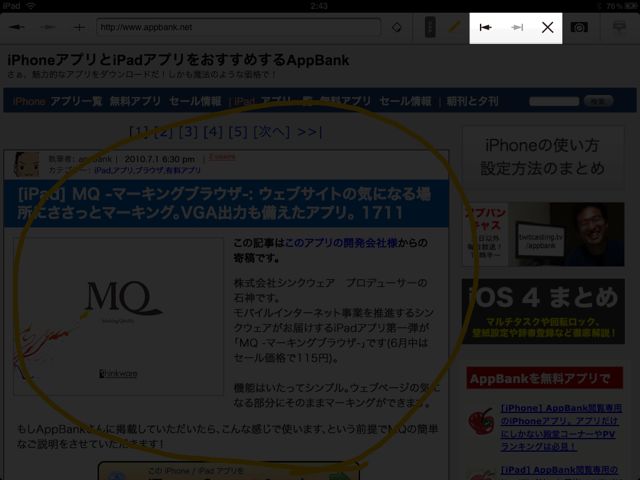
Task: Undo the last marking stroke
Action: [x=485, y=27]
